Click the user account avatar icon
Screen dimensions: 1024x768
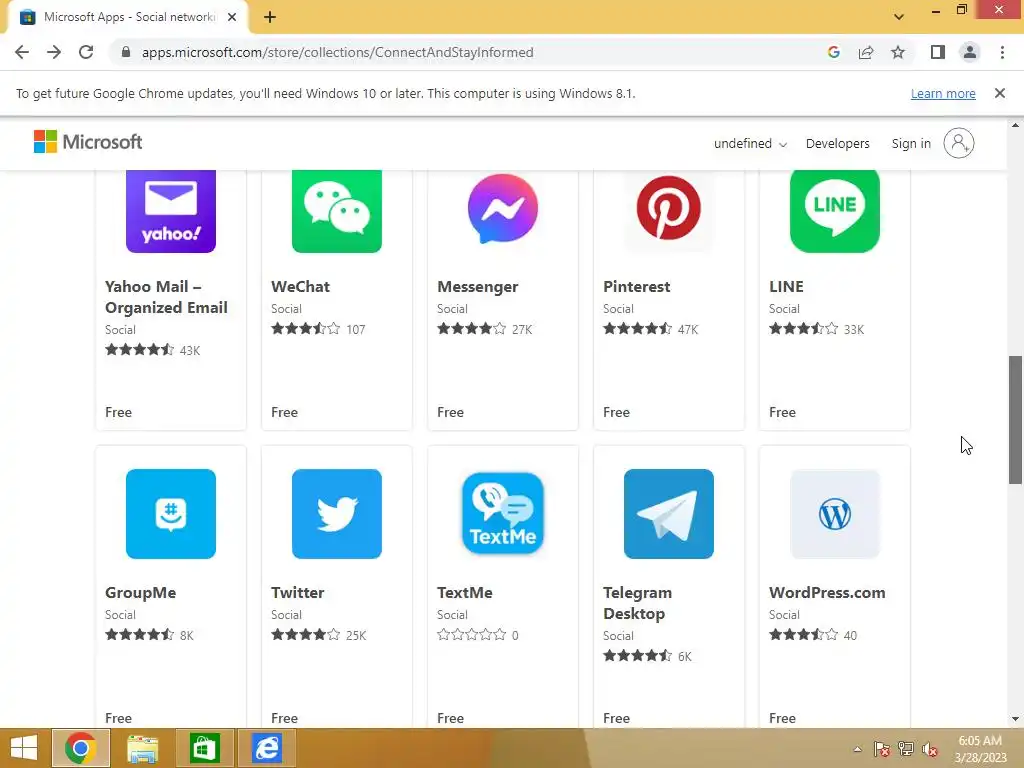pyautogui.click(x=959, y=143)
